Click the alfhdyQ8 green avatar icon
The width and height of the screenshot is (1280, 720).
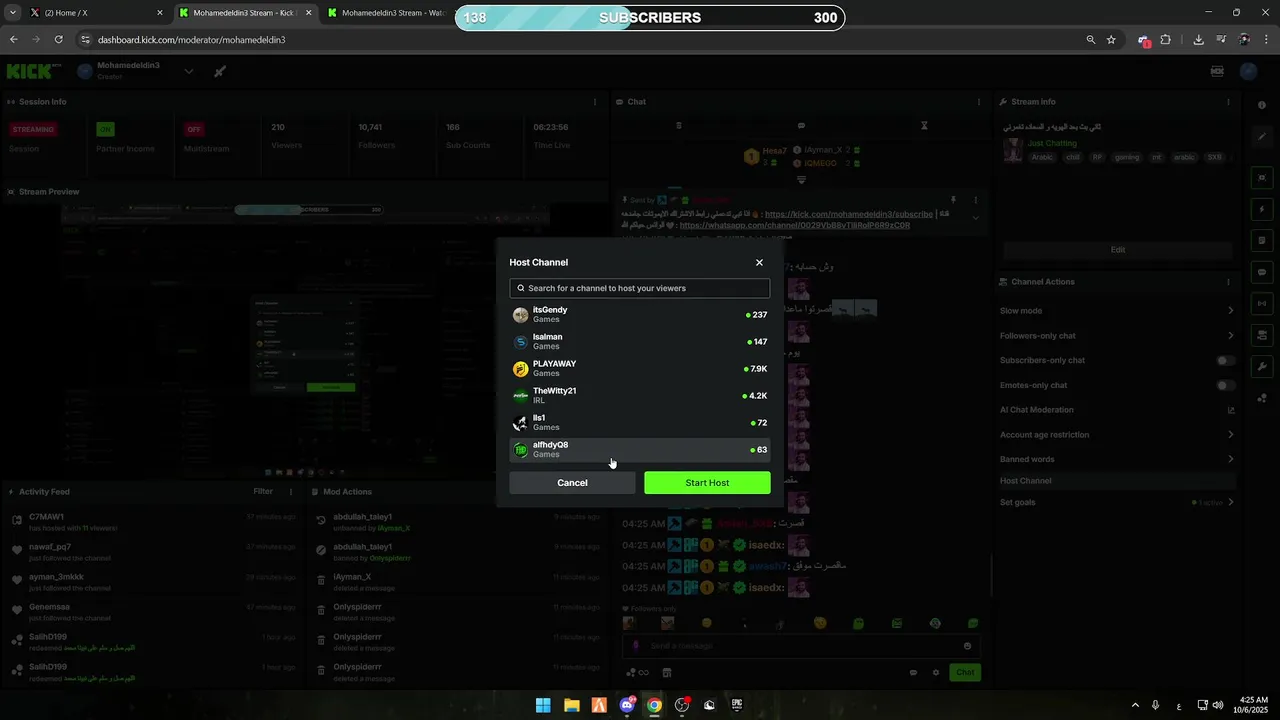[x=520, y=450]
